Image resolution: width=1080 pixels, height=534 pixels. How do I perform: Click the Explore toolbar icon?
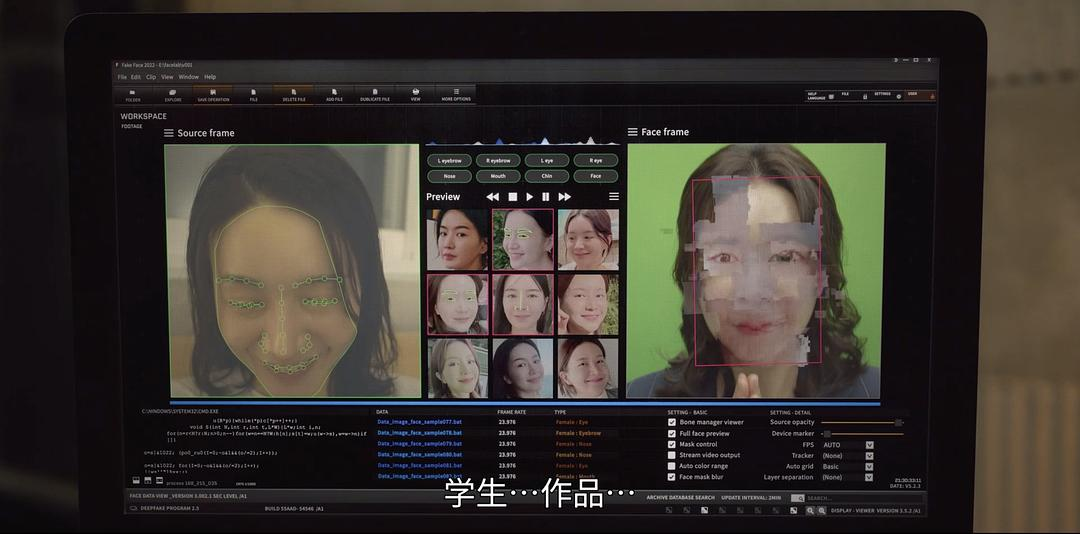click(x=173, y=95)
